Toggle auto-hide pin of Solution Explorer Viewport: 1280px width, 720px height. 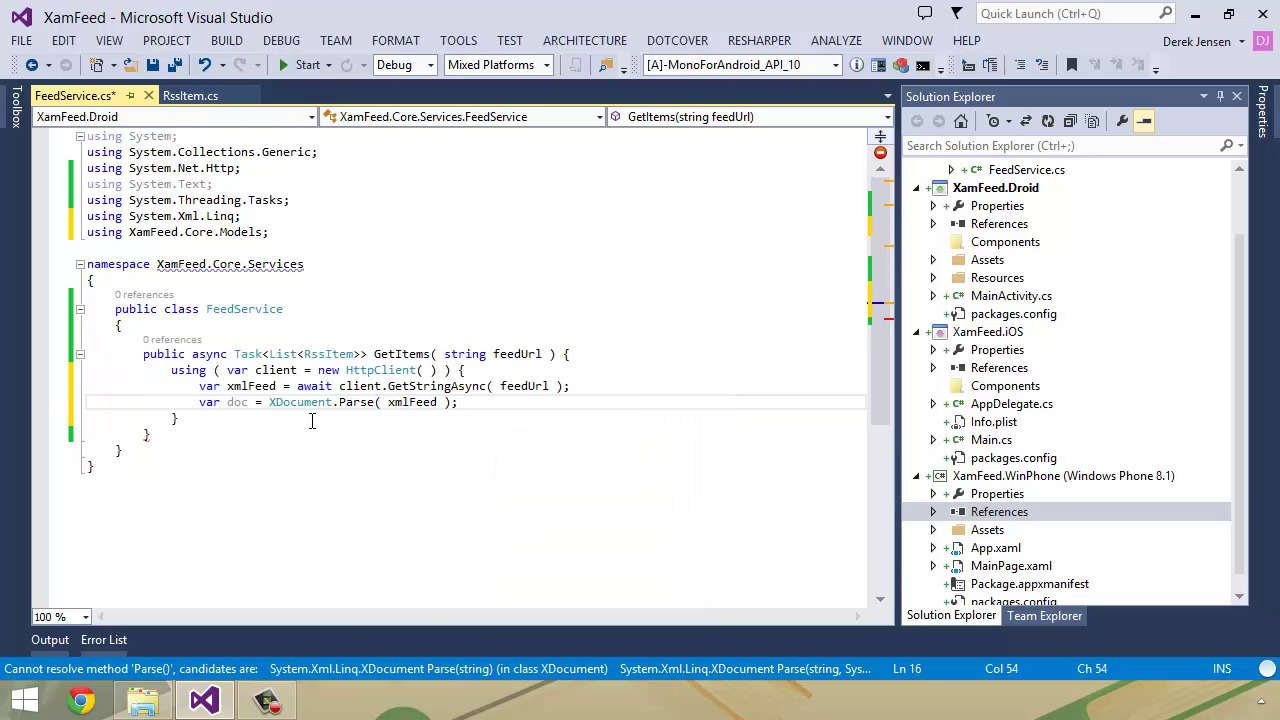coord(1220,96)
